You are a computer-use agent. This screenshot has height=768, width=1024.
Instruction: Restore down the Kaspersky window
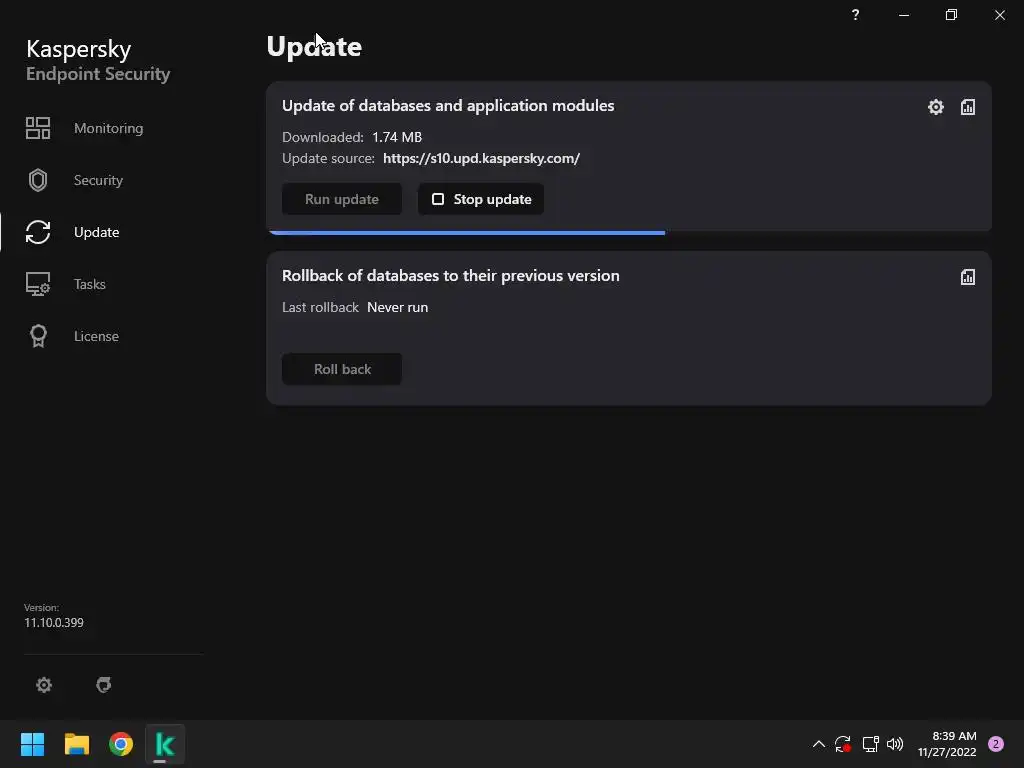(x=952, y=14)
